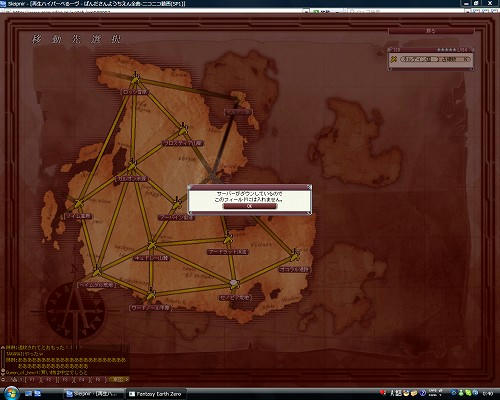Screen dimensions: 500x400
Task: Select the ノイム草原 marker on west coast
Action: coord(78,203)
